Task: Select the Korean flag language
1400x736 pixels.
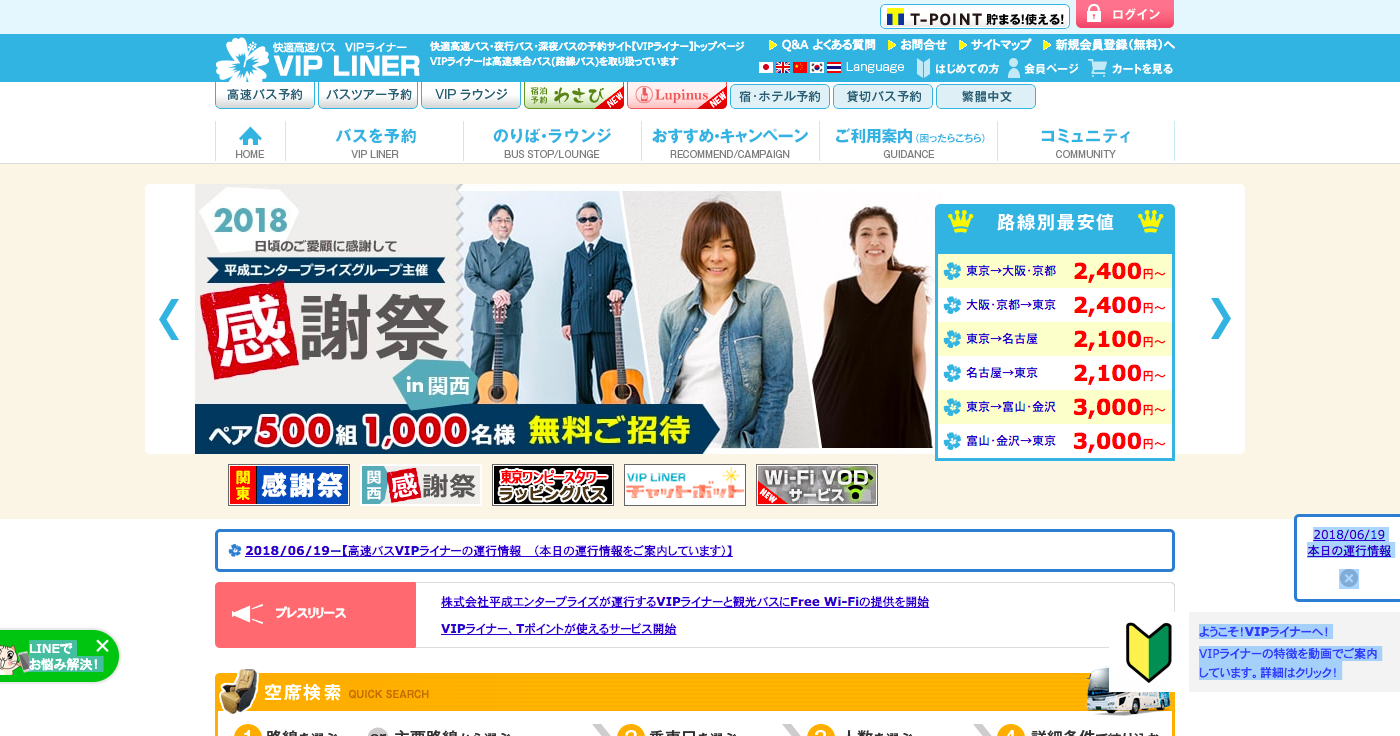Action: click(817, 68)
